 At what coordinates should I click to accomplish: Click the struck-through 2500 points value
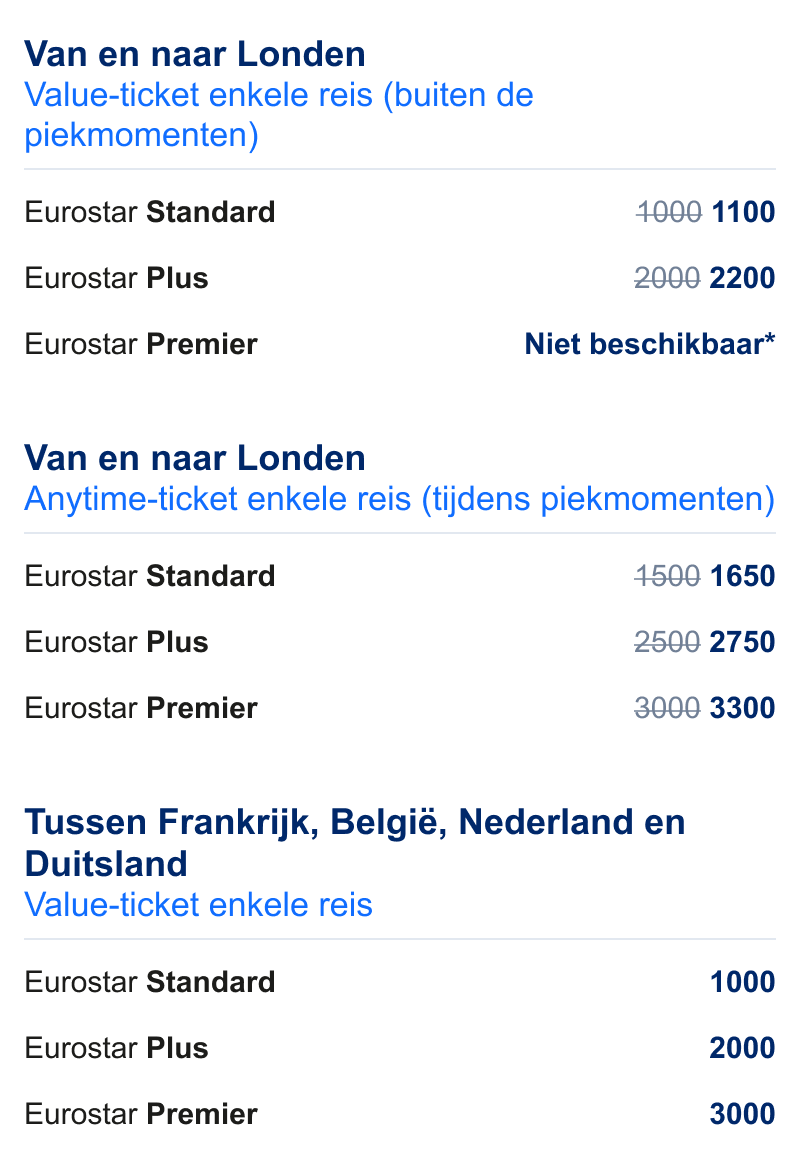pyautogui.click(x=667, y=642)
